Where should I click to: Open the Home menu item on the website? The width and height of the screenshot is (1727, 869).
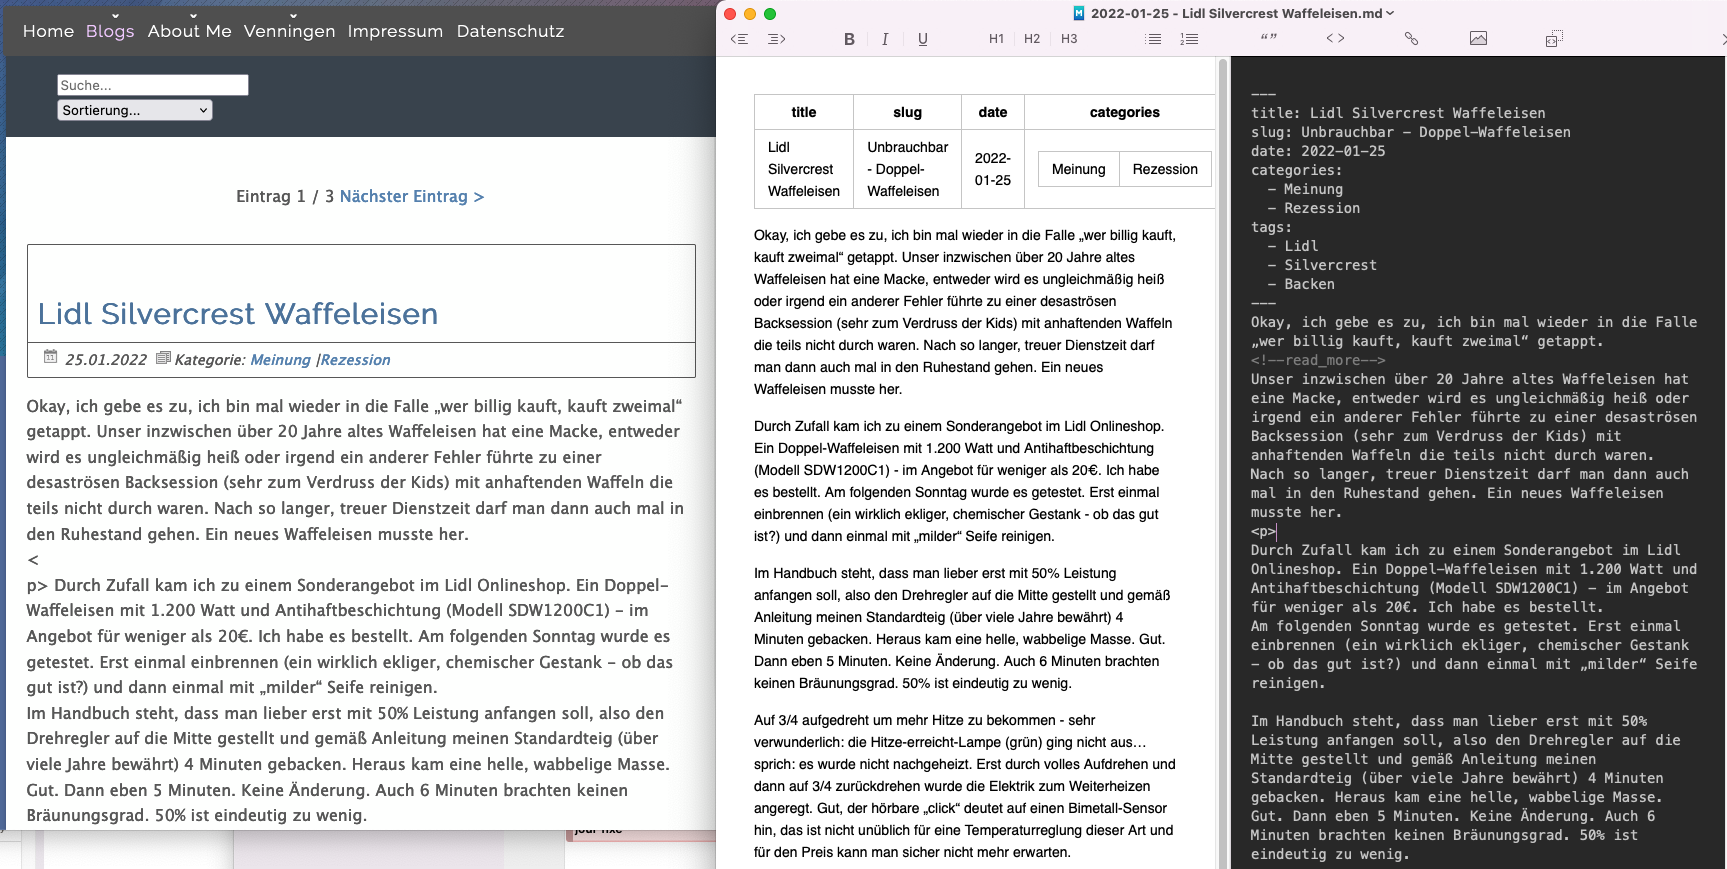click(48, 31)
